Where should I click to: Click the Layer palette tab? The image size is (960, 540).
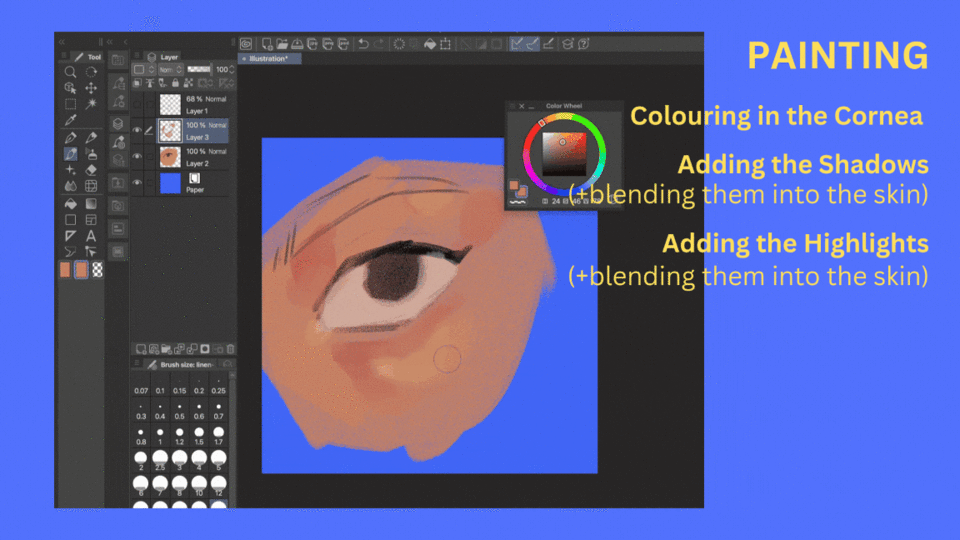tap(162, 57)
